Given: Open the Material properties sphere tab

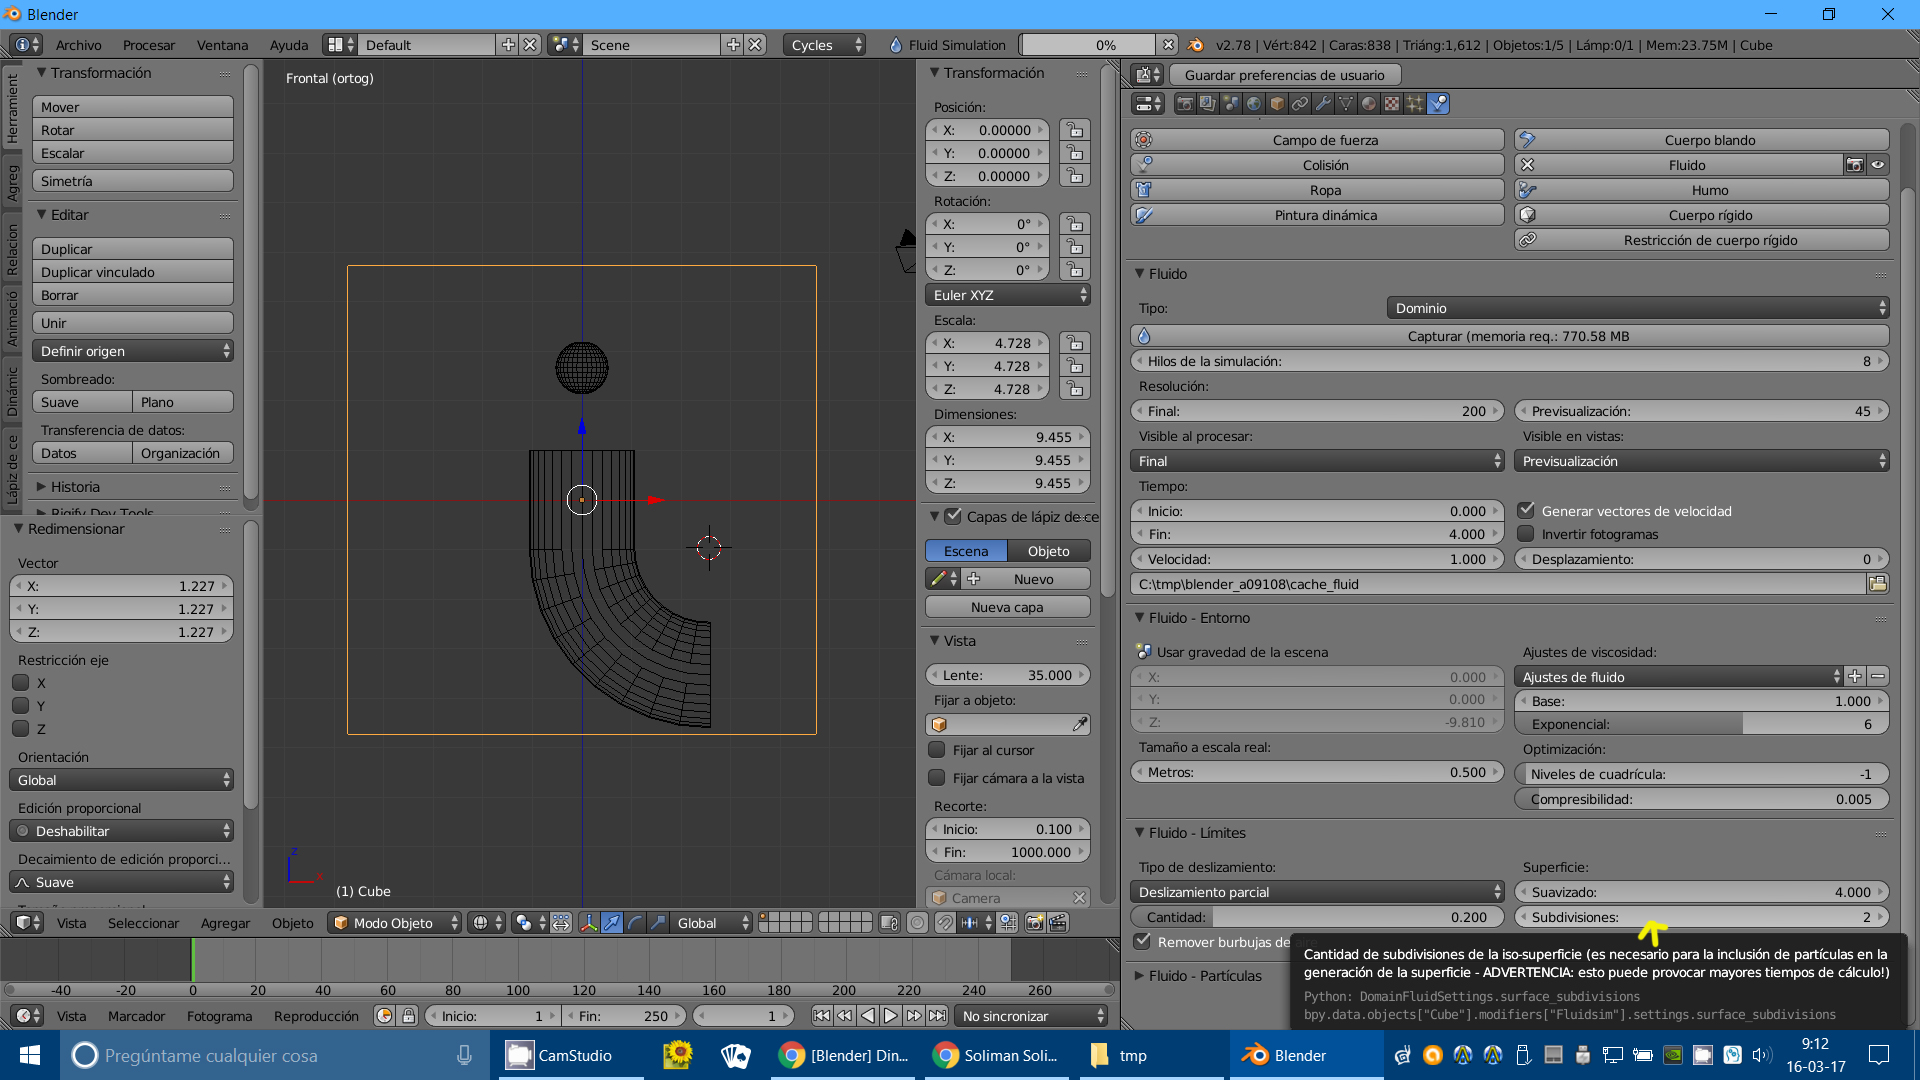Looking at the screenshot, I should [1369, 103].
